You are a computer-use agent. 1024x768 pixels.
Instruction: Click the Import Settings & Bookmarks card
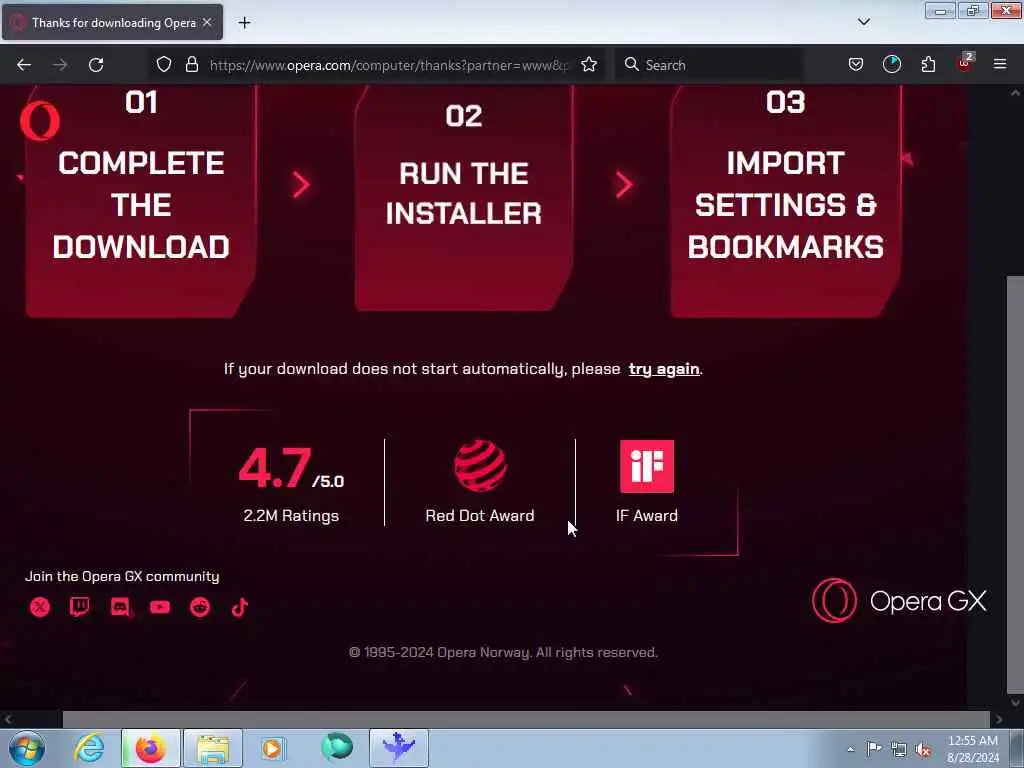pyautogui.click(x=786, y=201)
